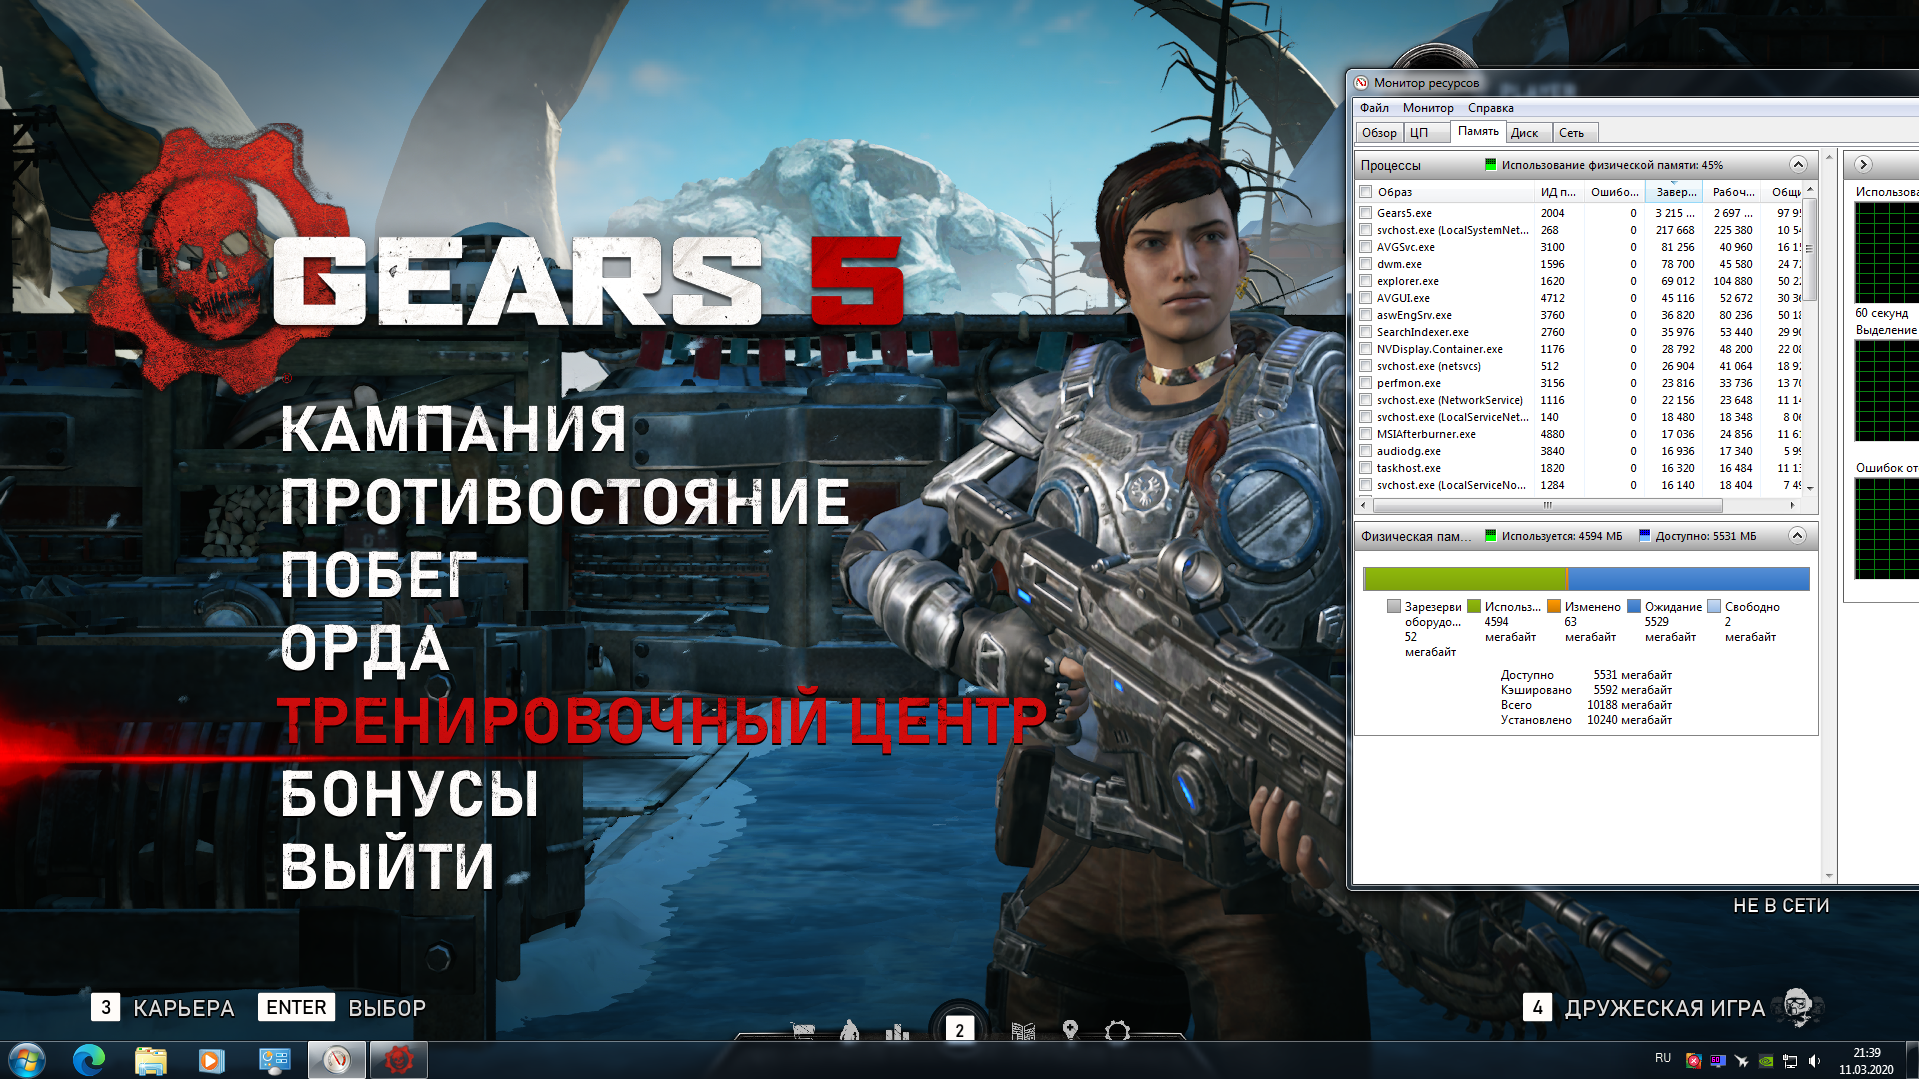1919x1079 pixels.
Task: Click ВЫЙТИ to quit the game
Action: click(x=388, y=868)
